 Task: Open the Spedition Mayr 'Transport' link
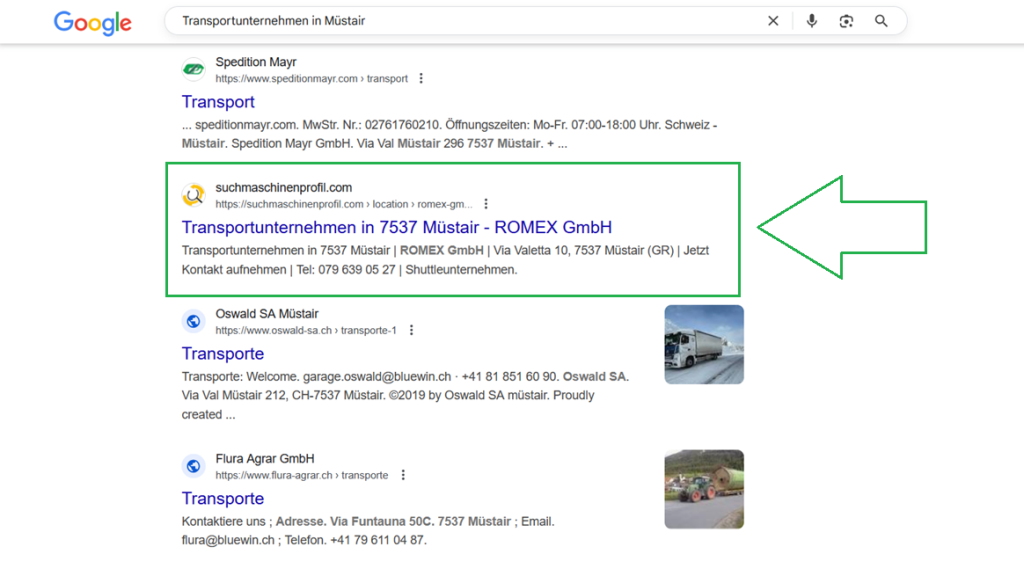218,102
